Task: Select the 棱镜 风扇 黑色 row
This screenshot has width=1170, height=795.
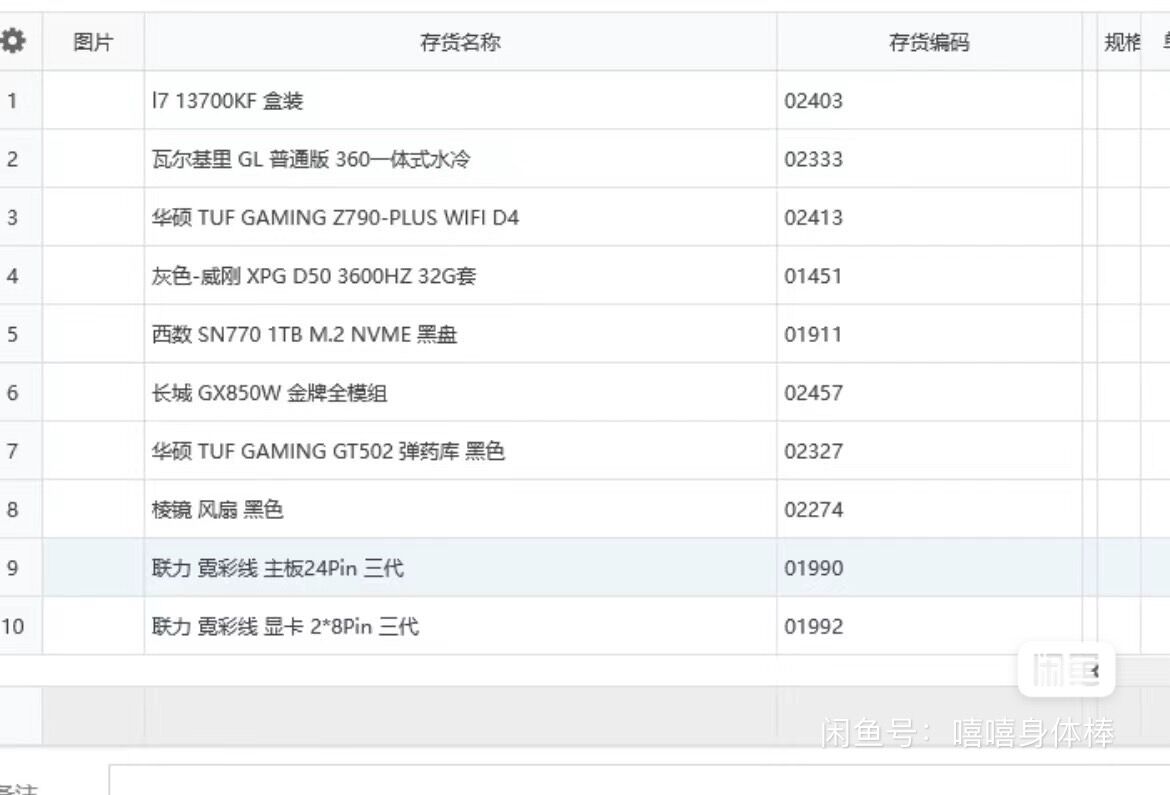Action: (217, 510)
